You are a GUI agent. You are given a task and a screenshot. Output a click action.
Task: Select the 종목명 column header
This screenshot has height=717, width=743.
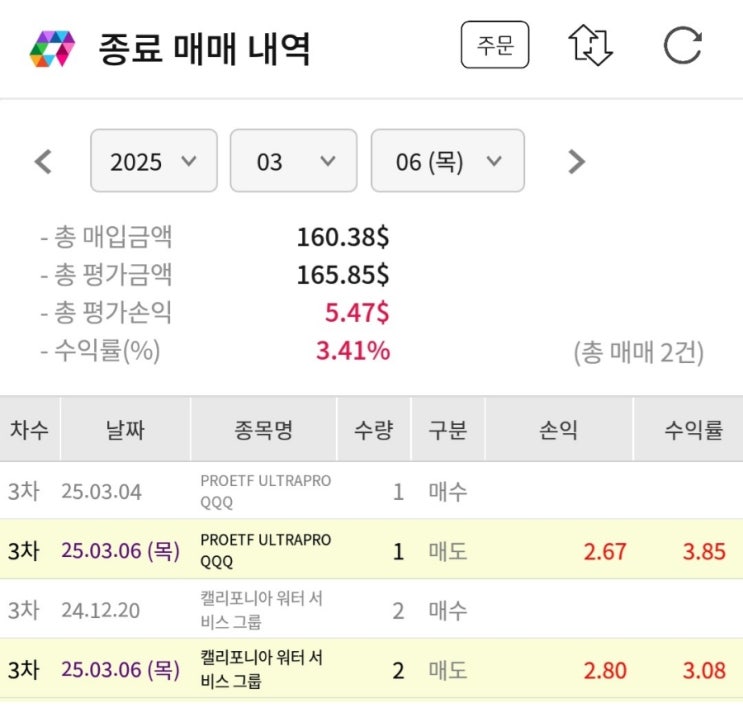264,430
